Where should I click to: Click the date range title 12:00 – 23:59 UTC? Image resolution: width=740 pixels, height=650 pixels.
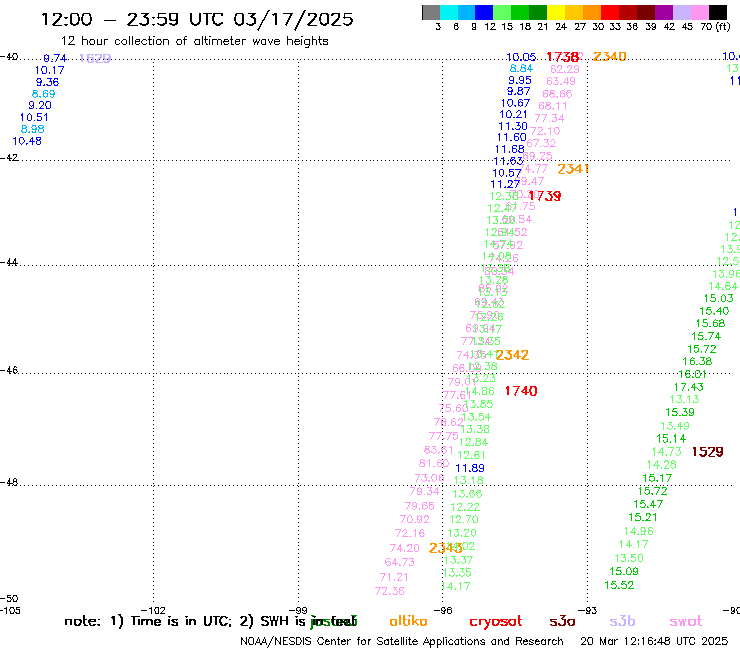point(197,19)
